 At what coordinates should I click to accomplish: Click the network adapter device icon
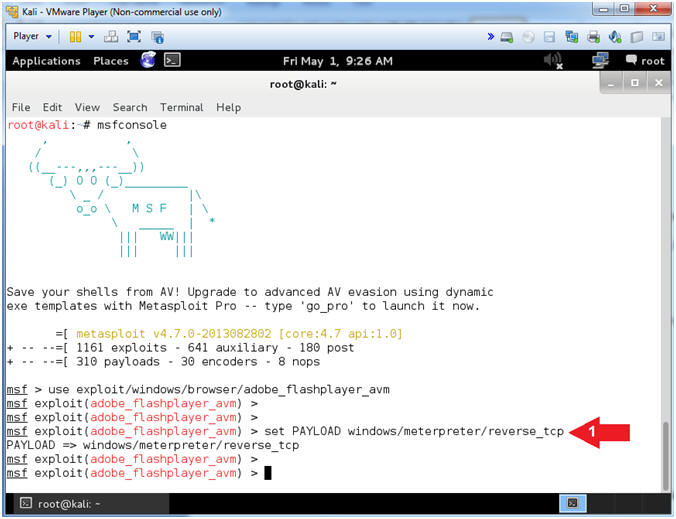tap(572, 37)
